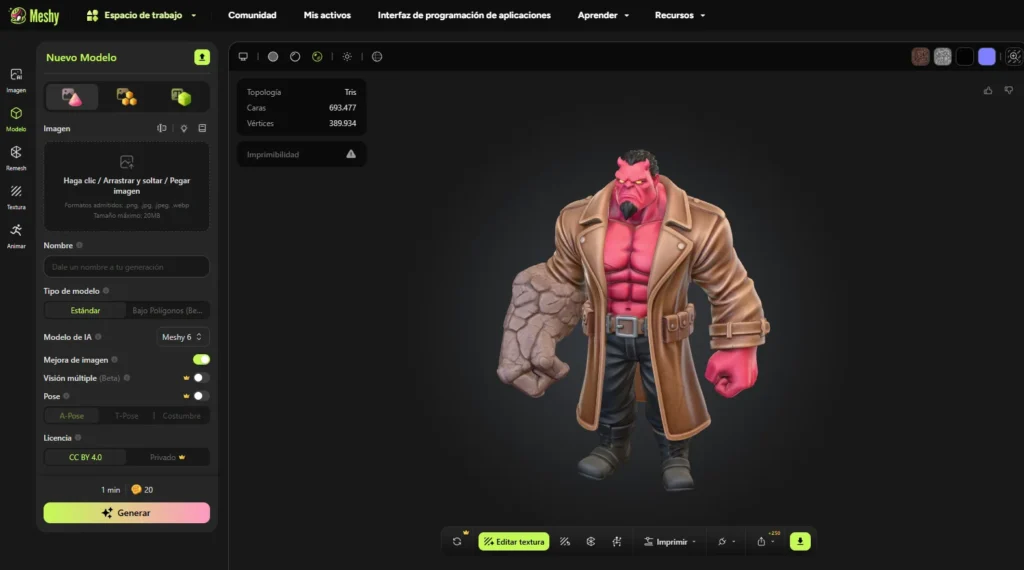Image resolution: width=1024 pixels, height=570 pixels.
Task: Open the Meshy 6 AI model dropdown
Action: (x=182, y=337)
